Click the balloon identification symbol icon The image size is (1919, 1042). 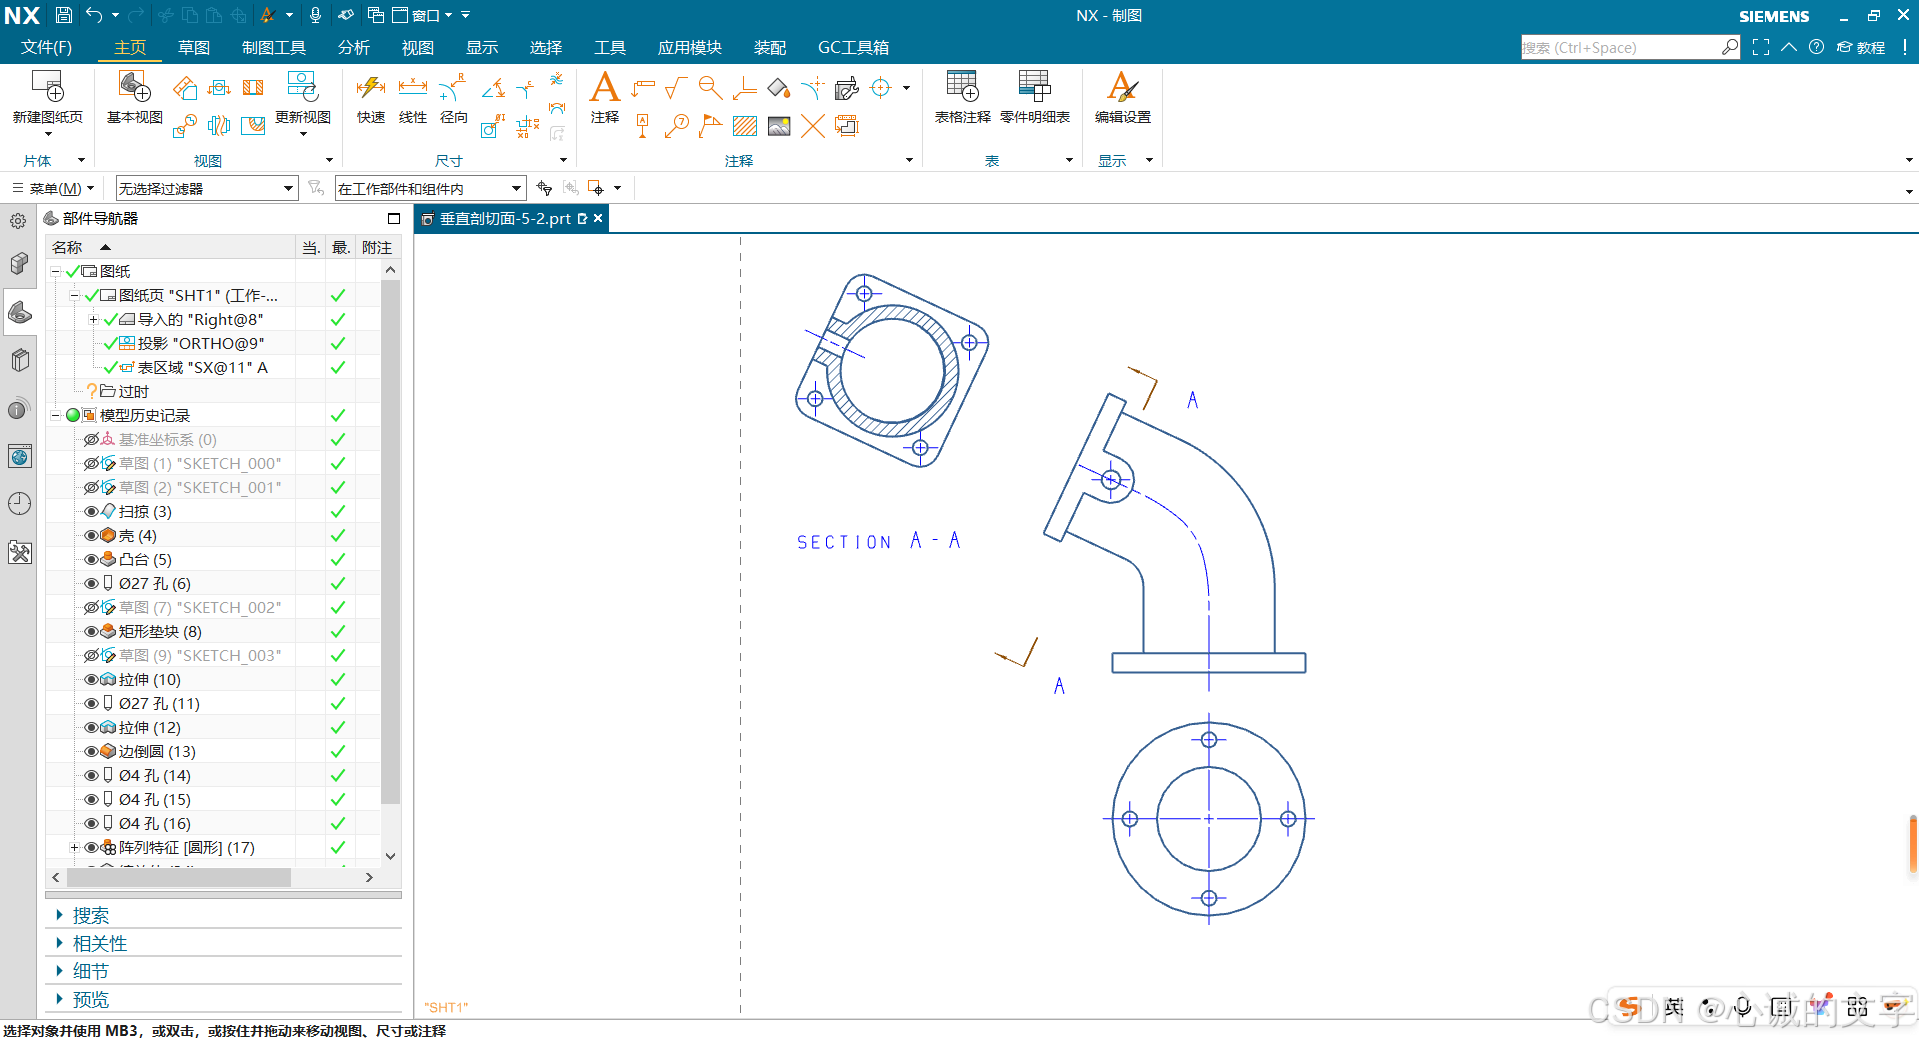[677, 126]
